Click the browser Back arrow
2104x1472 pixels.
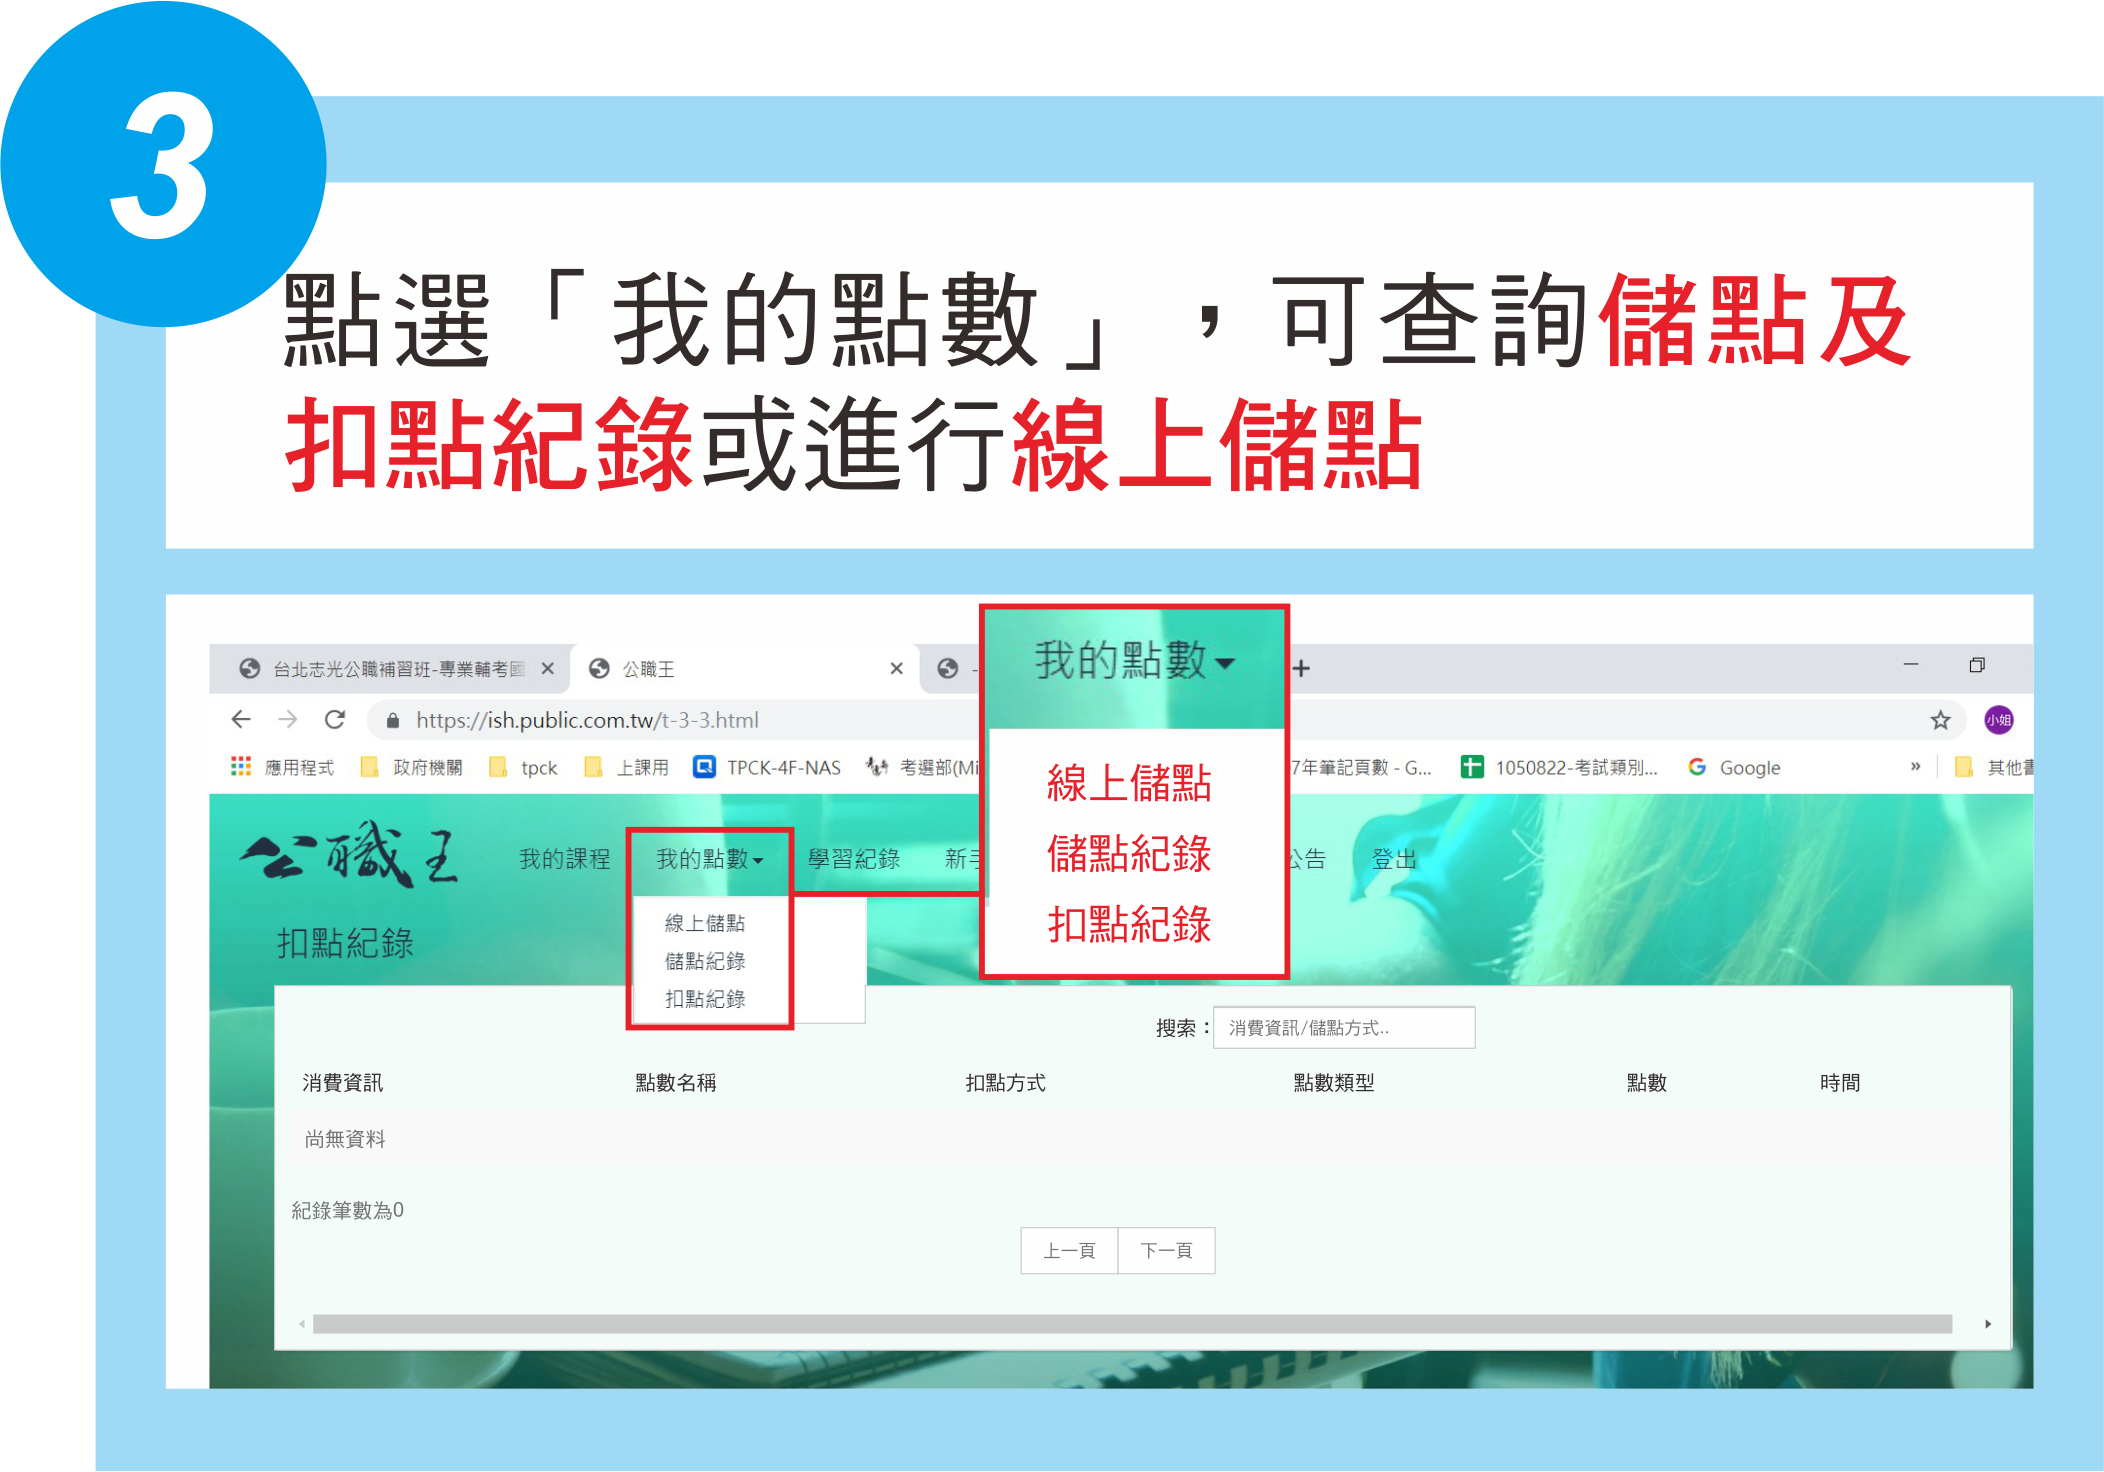(241, 720)
